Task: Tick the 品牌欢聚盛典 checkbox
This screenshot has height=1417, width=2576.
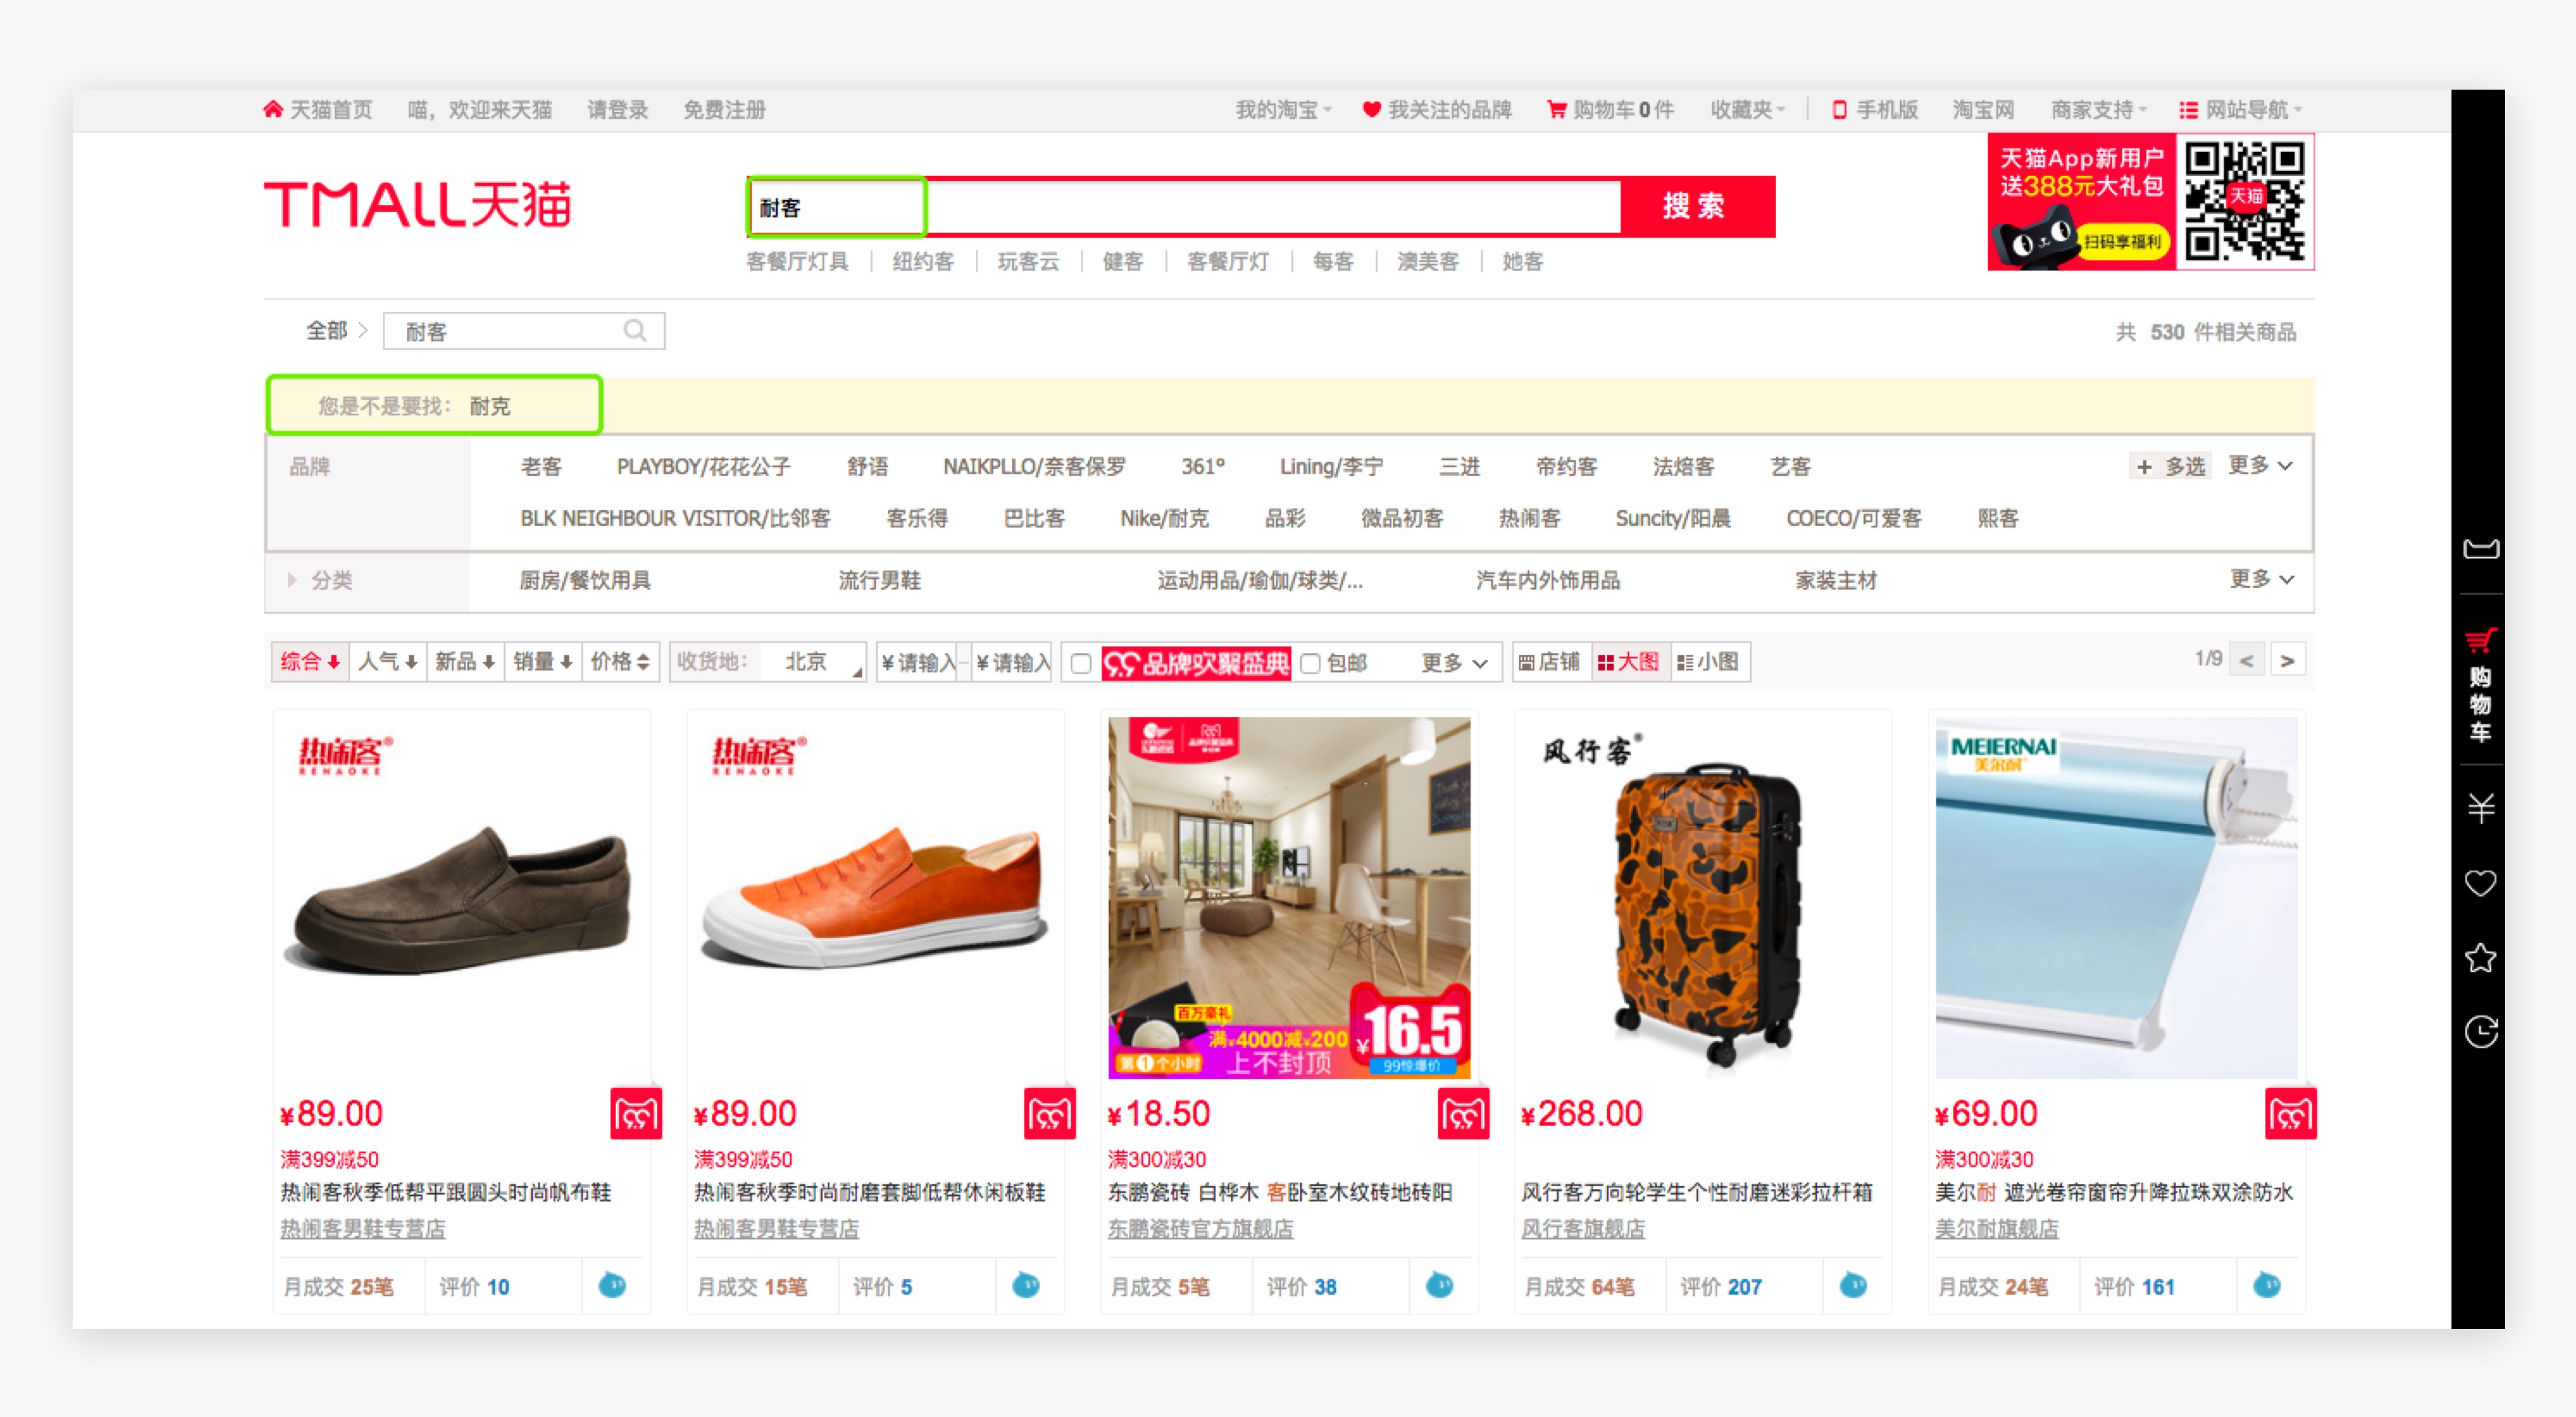Action: [x=1080, y=663]
